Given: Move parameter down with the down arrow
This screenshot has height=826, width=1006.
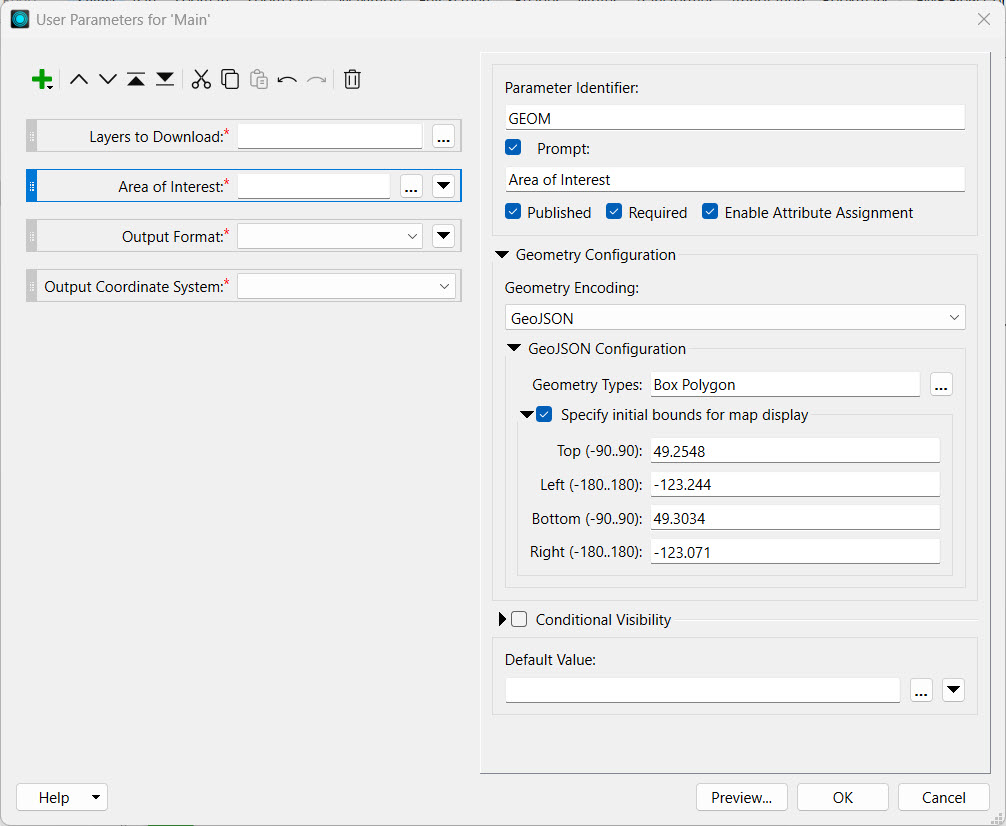Looking at the screenshot, I should pos(108,80).
